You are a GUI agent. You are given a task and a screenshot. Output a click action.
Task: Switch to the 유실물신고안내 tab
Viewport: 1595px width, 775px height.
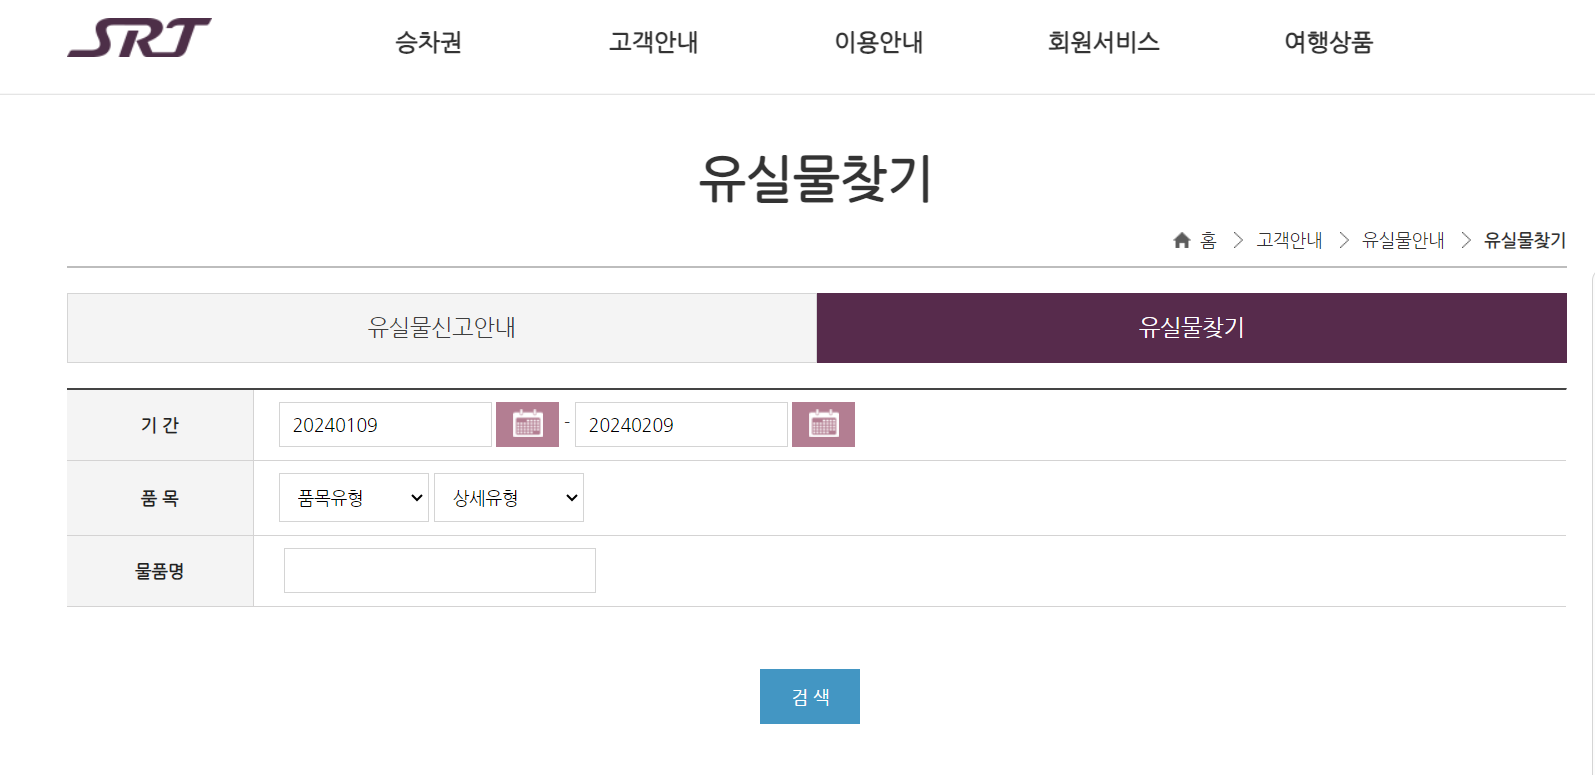click(442, 328)
